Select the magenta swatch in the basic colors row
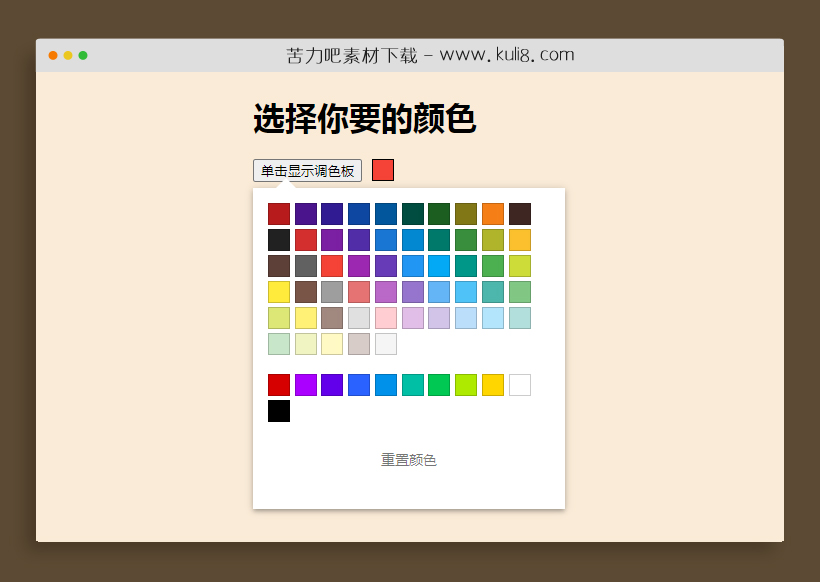Screen dimensions: 820x582 point(305,385)
